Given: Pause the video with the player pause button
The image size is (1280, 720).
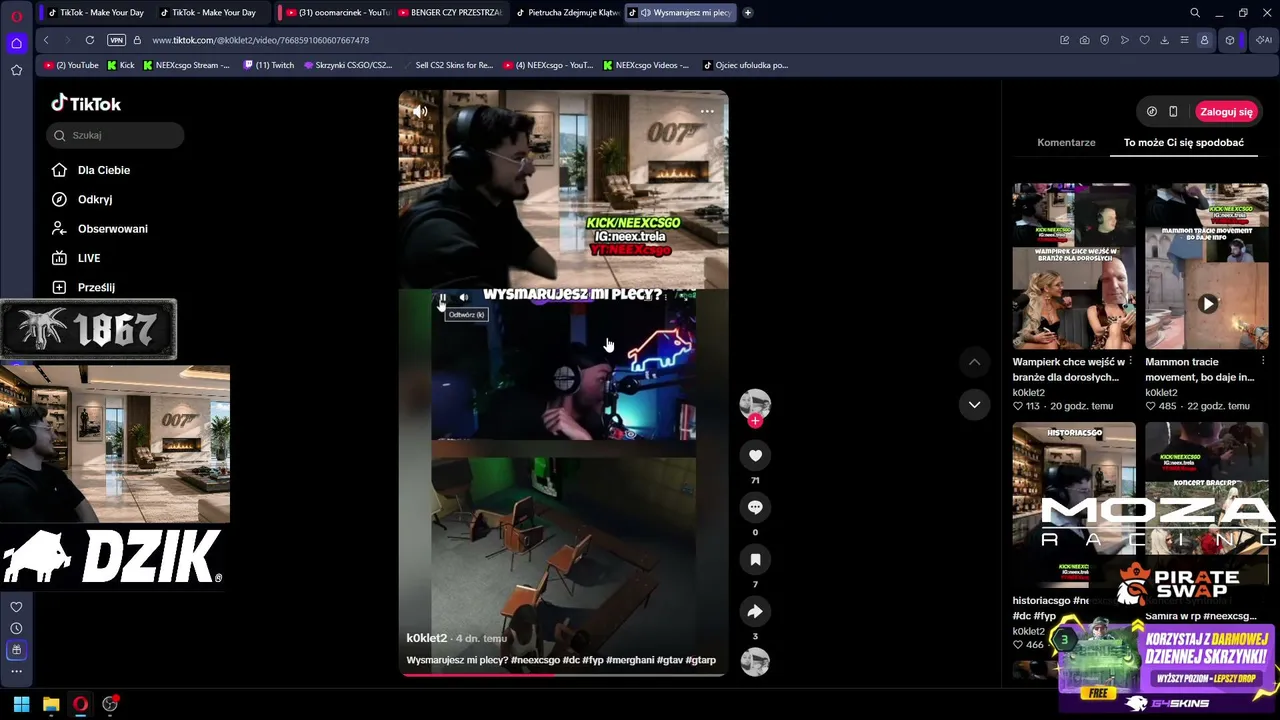Looking at the screenshot, I should pos(443,297).
